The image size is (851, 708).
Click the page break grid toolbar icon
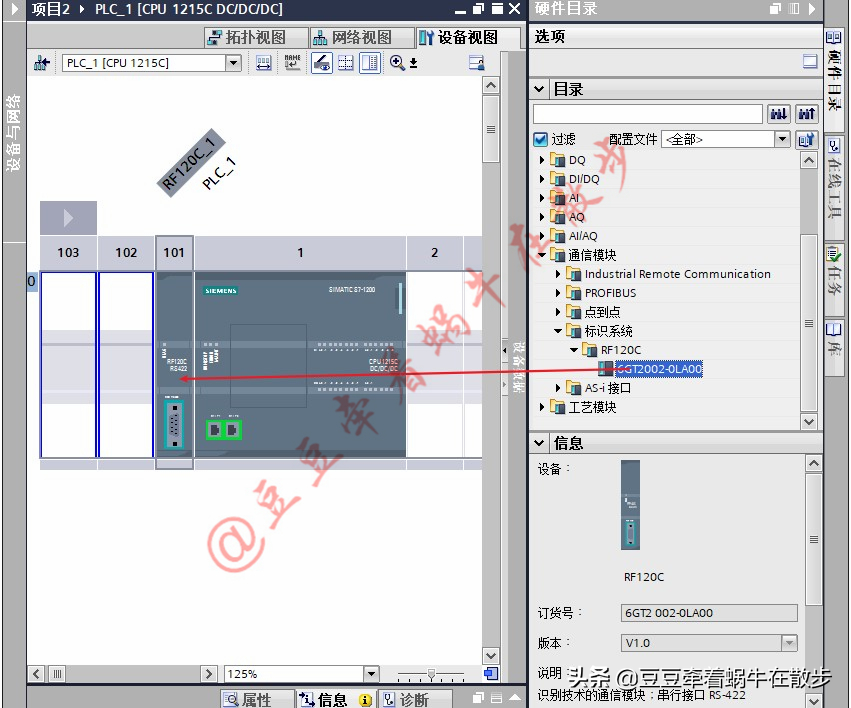pos(346,63)
